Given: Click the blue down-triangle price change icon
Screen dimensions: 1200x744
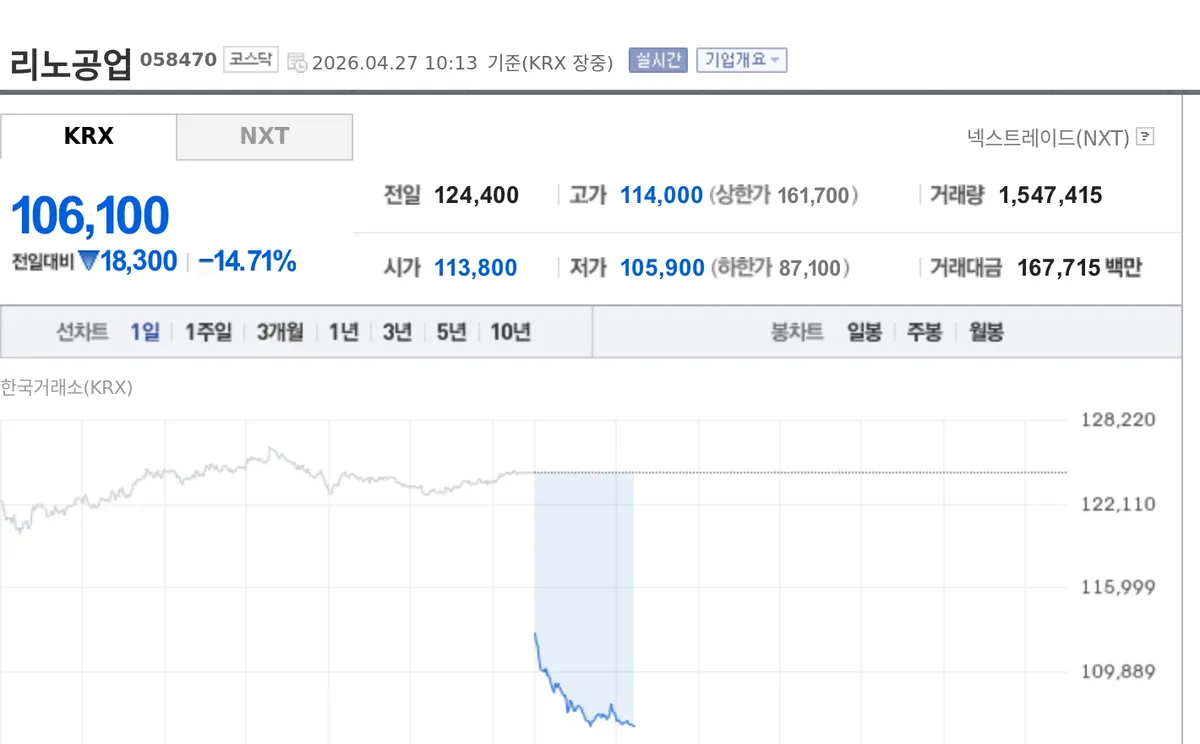Looking at the screenshot, I should point(88,262).
